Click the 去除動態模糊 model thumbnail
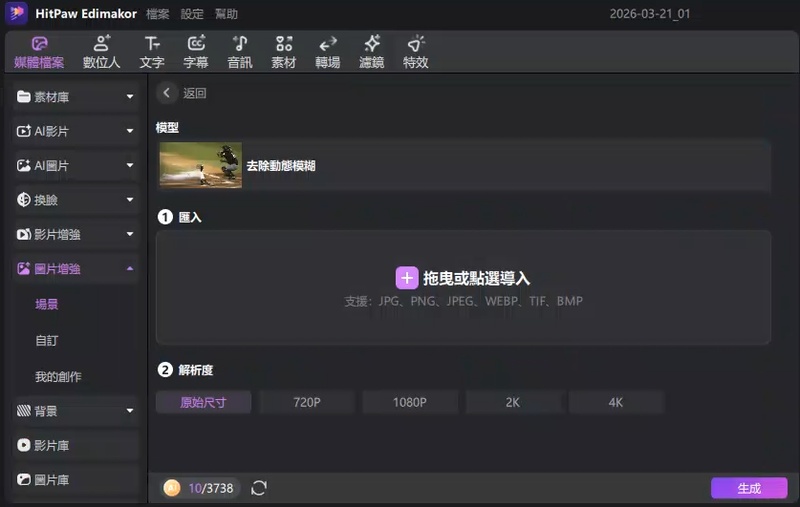The width and height of the screenshot is (800, 507). [x=201, y=165]
